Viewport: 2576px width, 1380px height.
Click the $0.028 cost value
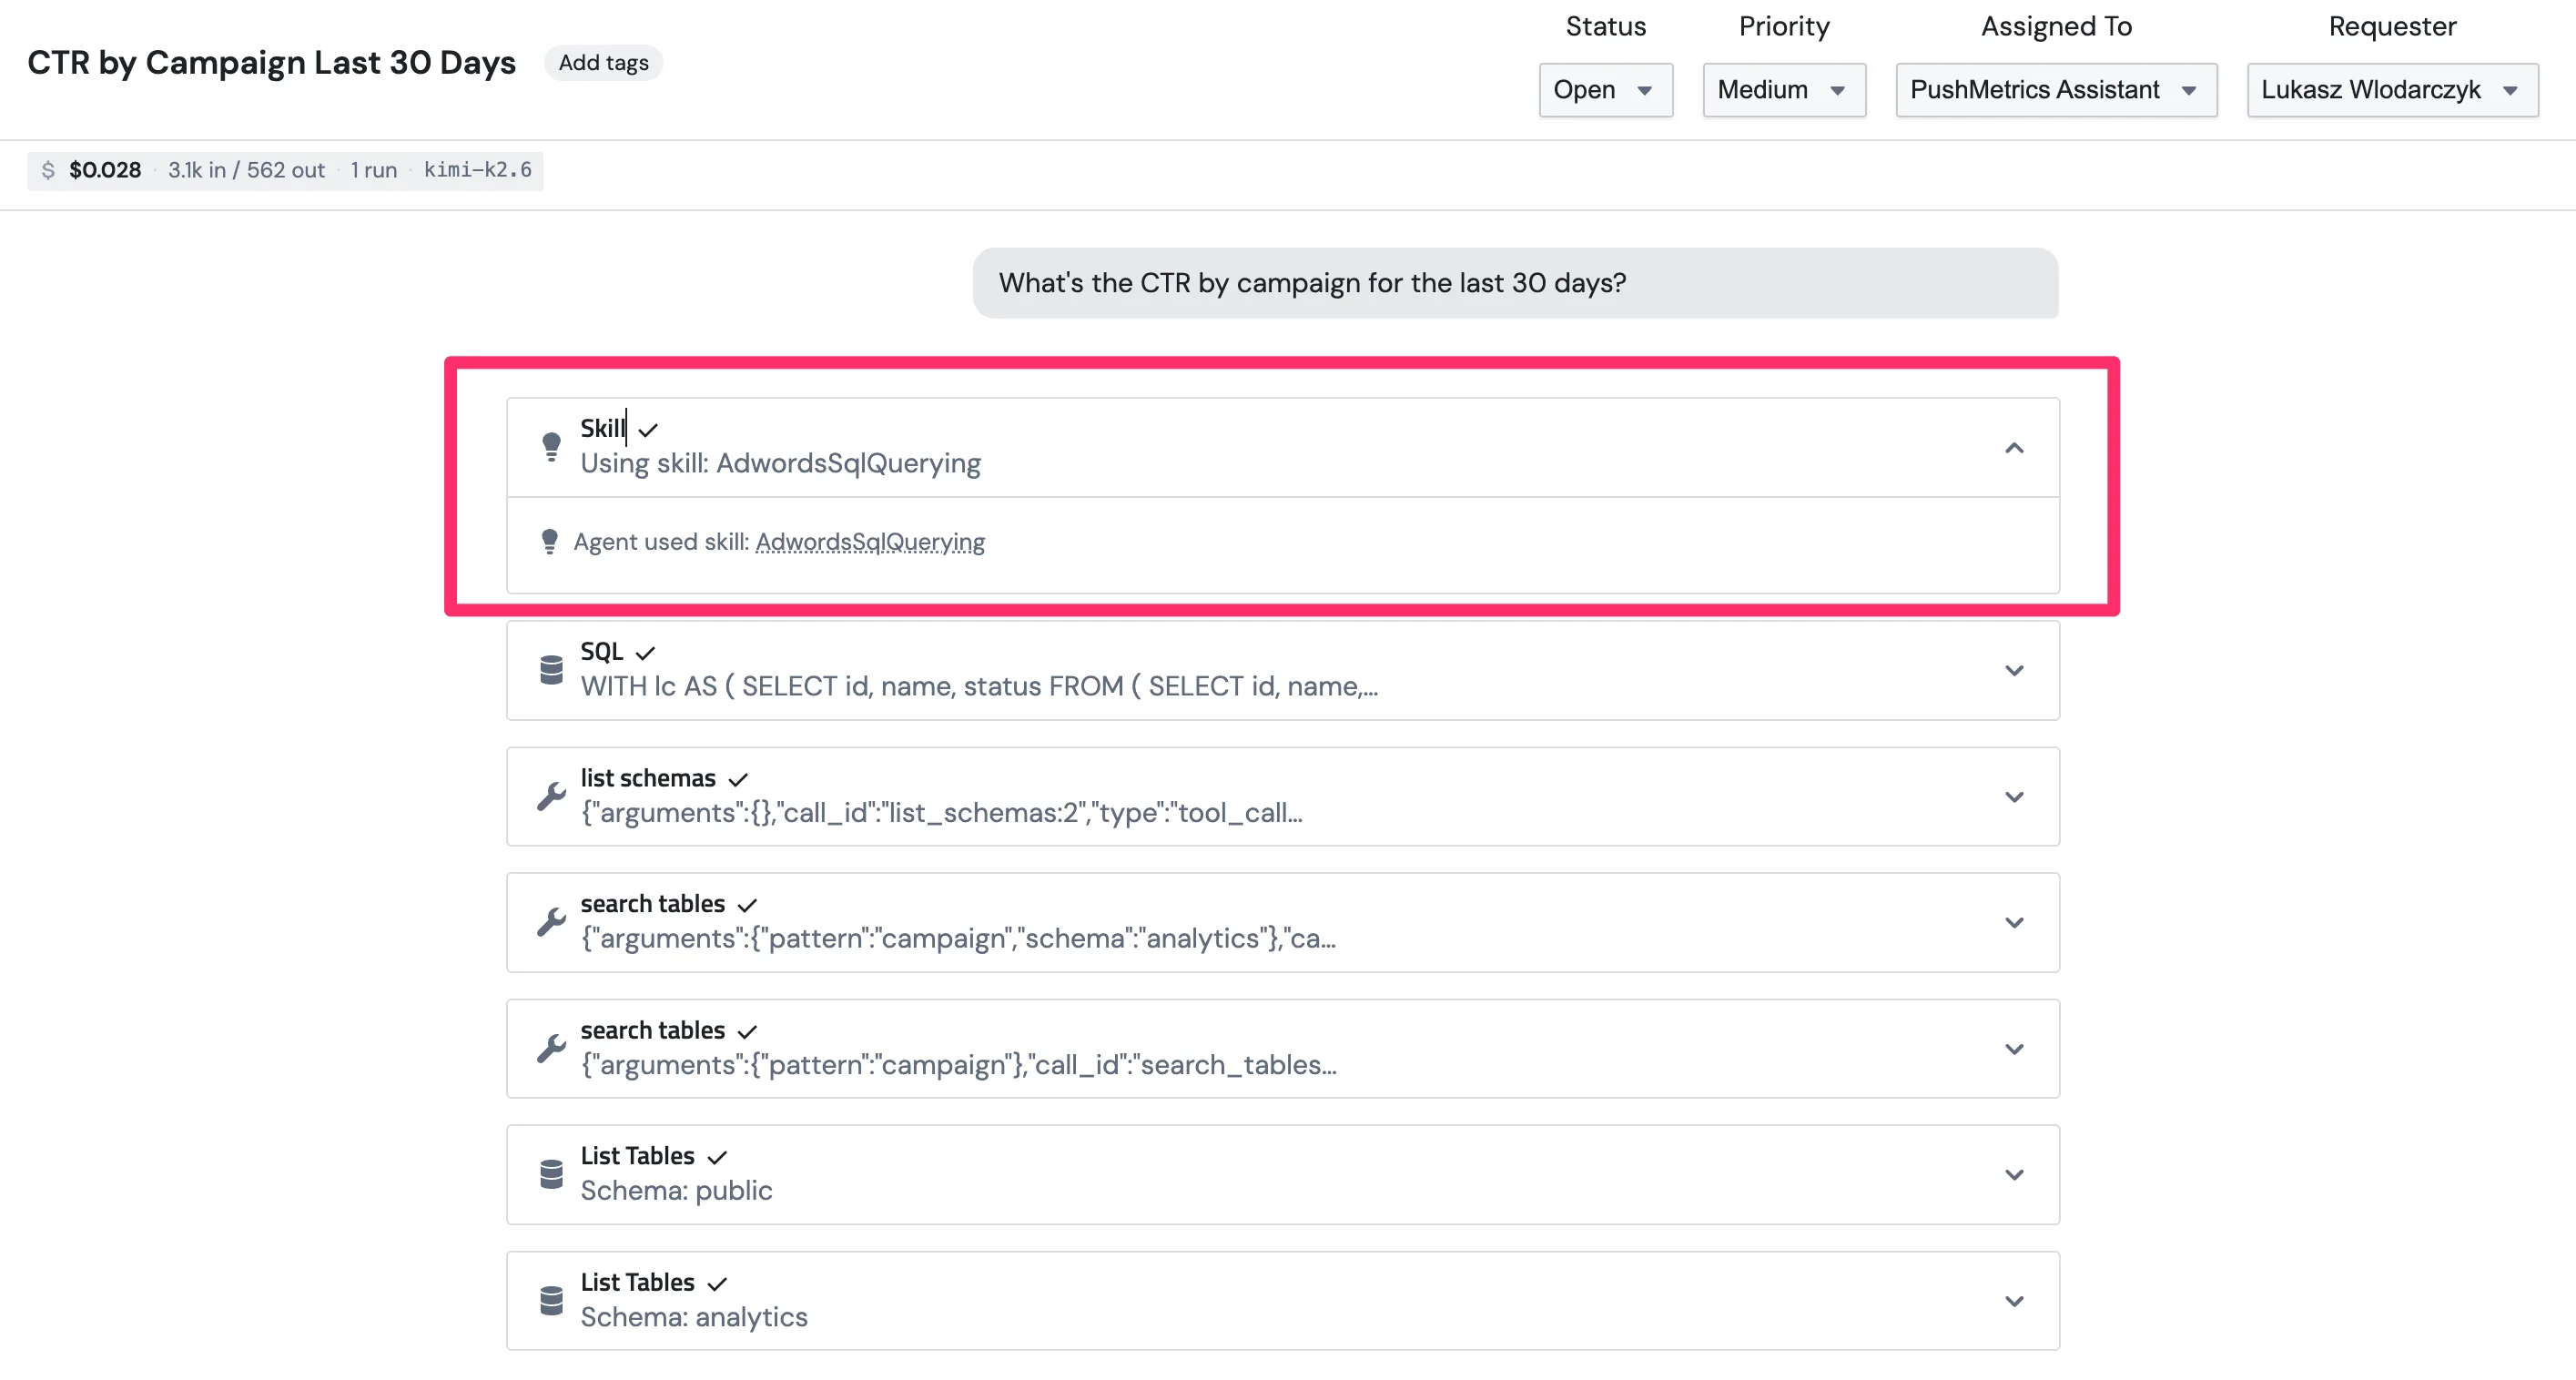[105, 170]
